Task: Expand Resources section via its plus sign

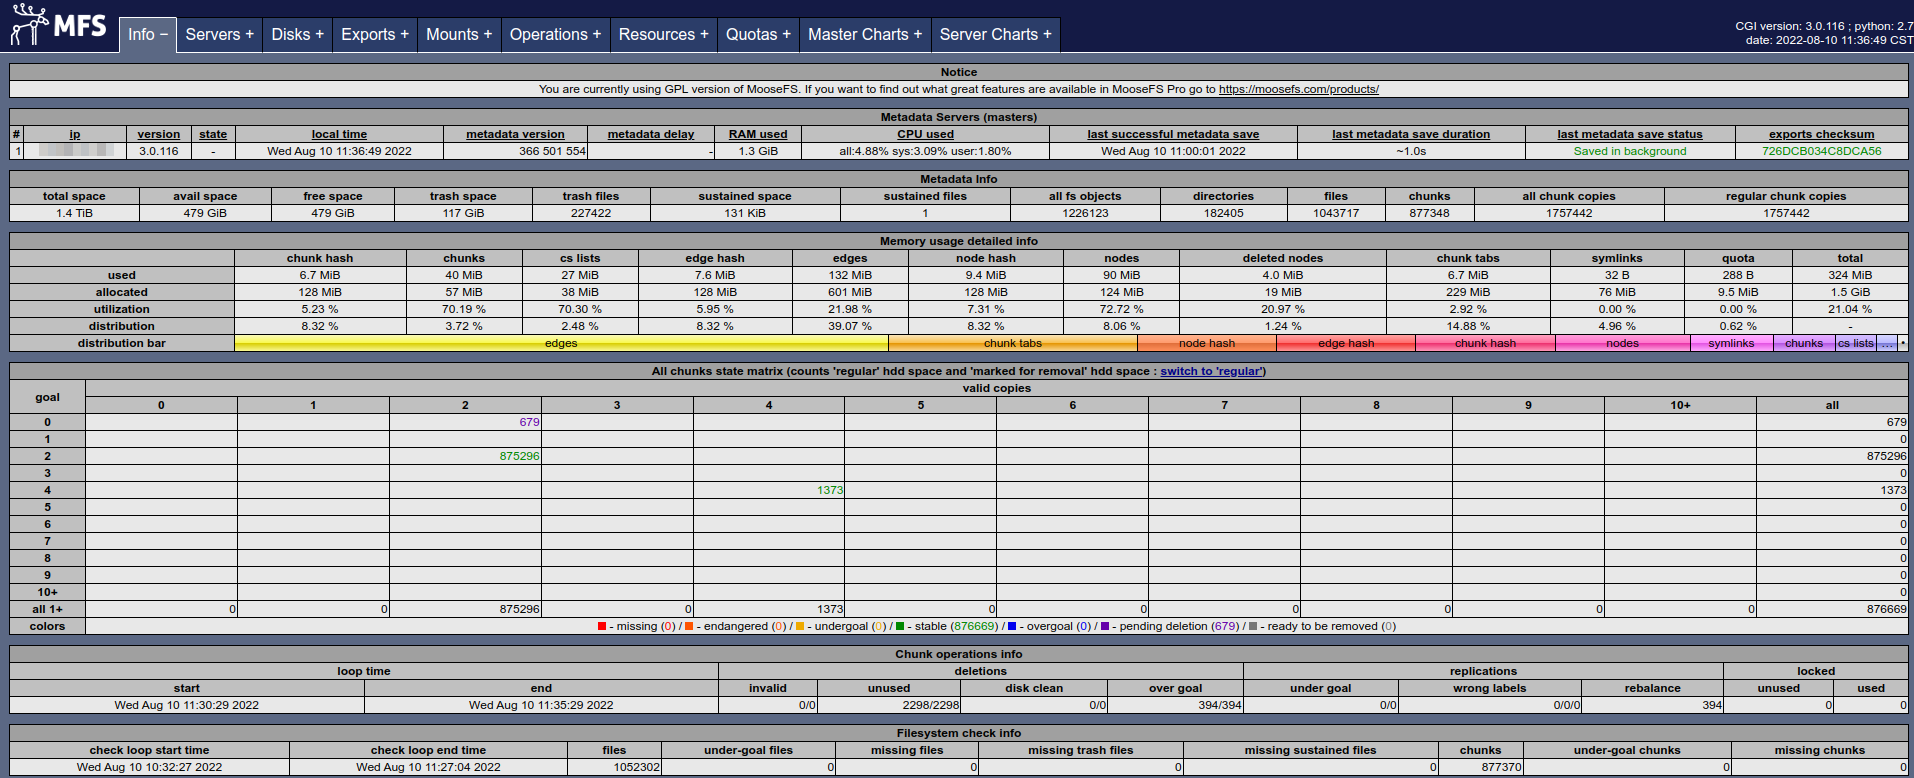Action: [x=703, y=34]
